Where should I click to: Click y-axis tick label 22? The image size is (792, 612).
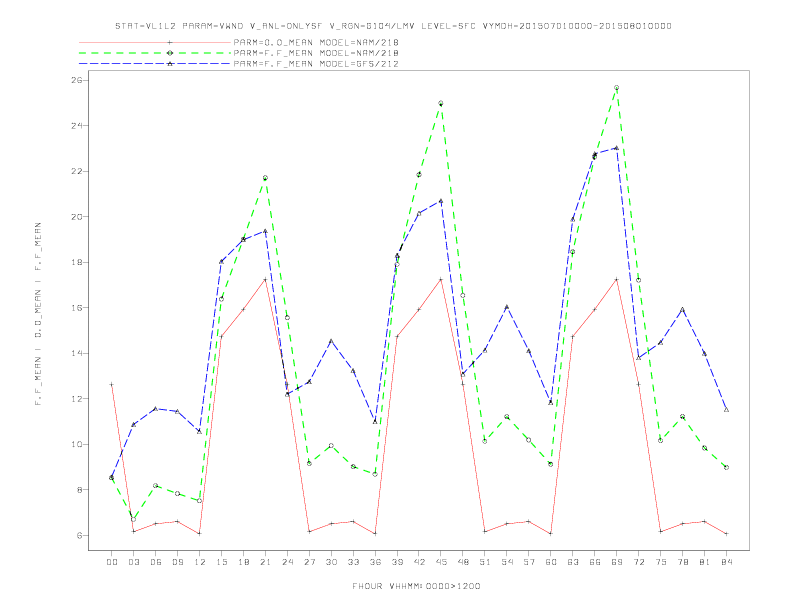click(x=77, y=171)
